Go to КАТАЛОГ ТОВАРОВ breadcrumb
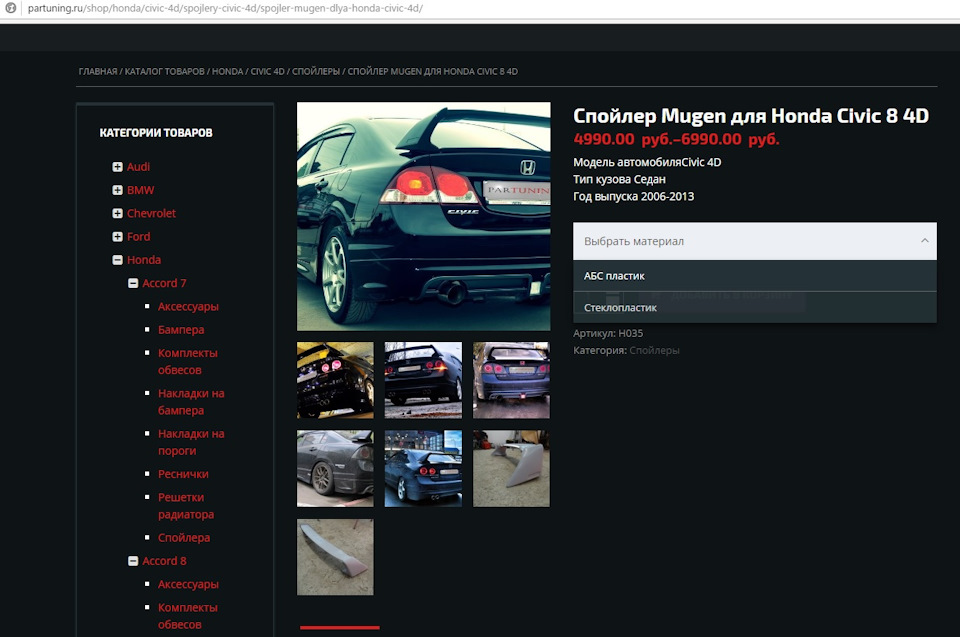960x637 pixels. [165, 72]
